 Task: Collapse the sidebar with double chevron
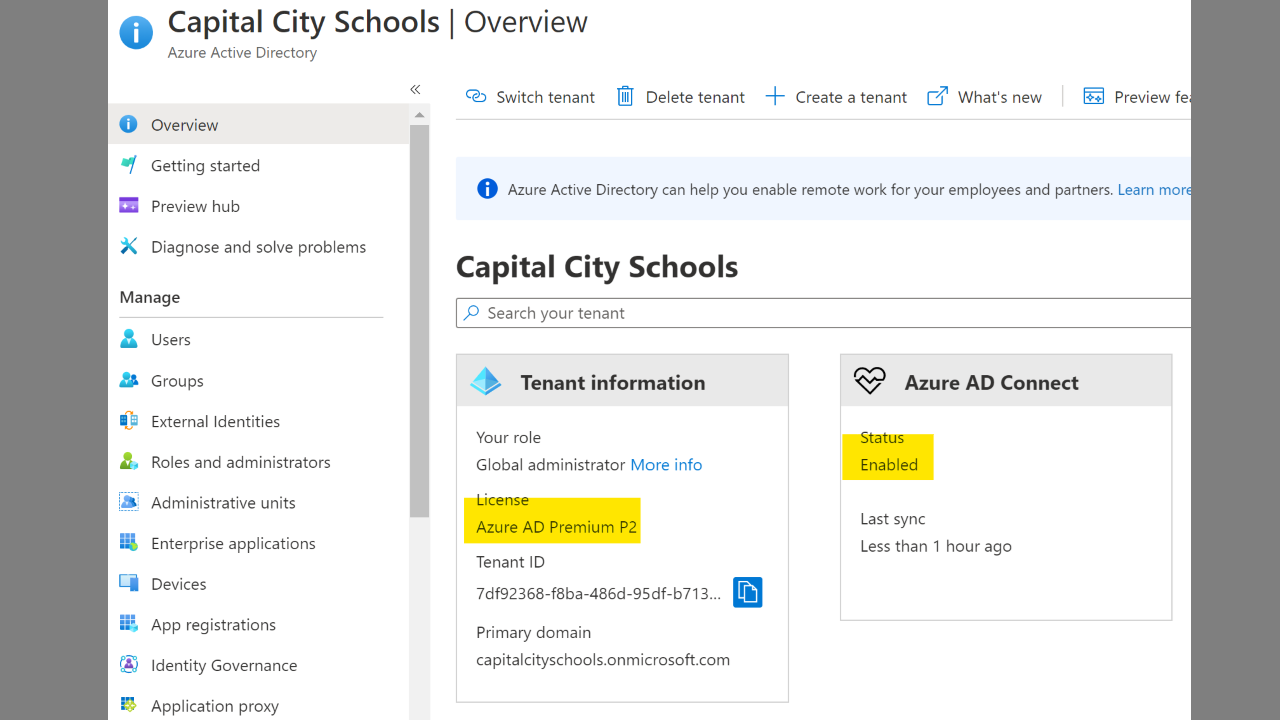[415, 89]
